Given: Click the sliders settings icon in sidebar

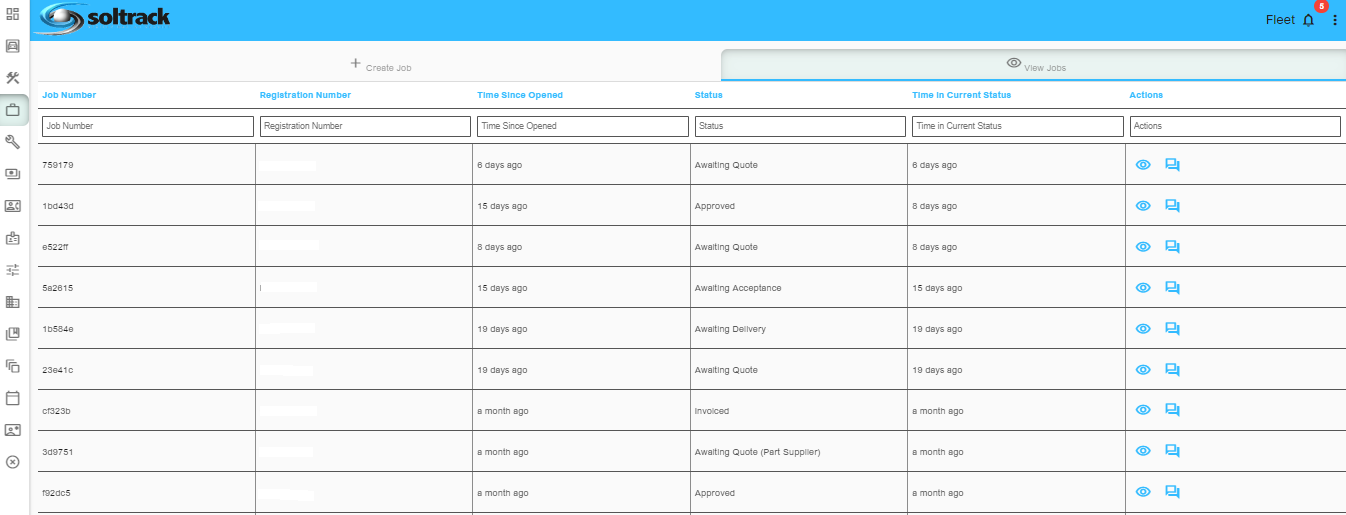Looking at the screenshot, I should click(13, 270).
